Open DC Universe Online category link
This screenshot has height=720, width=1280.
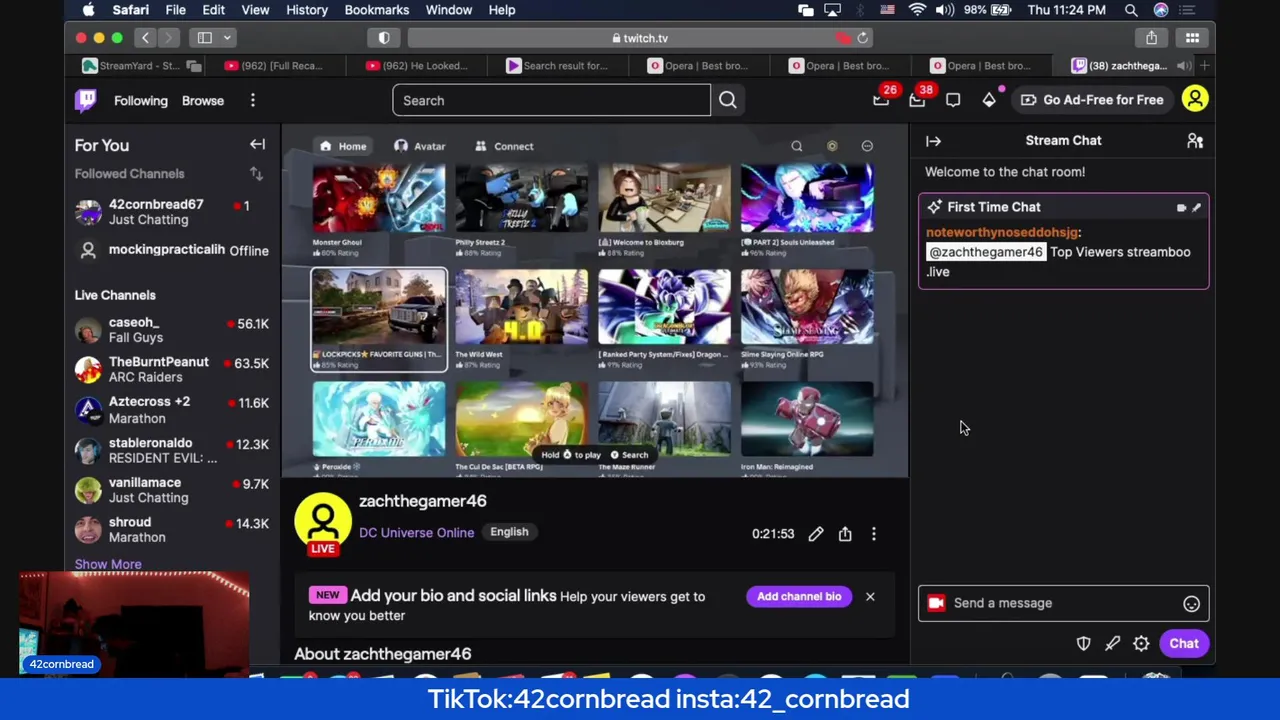point(417,532)
